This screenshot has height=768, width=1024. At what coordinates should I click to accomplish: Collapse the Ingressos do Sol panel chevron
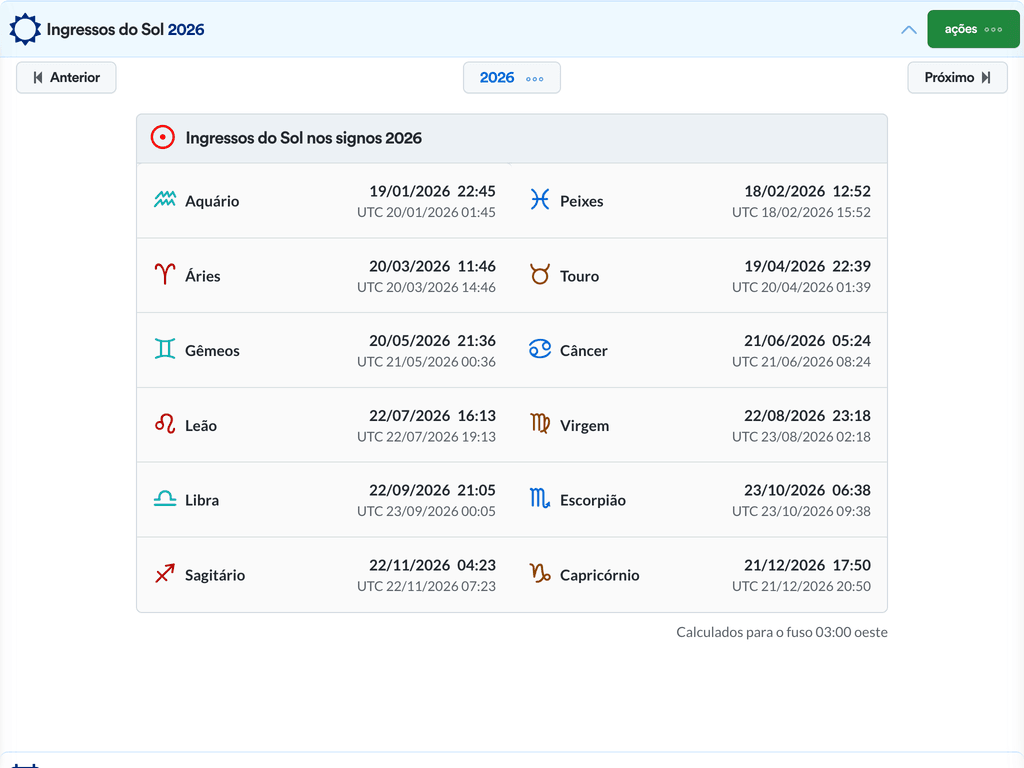pyautogui.click(x=908, y=30)
